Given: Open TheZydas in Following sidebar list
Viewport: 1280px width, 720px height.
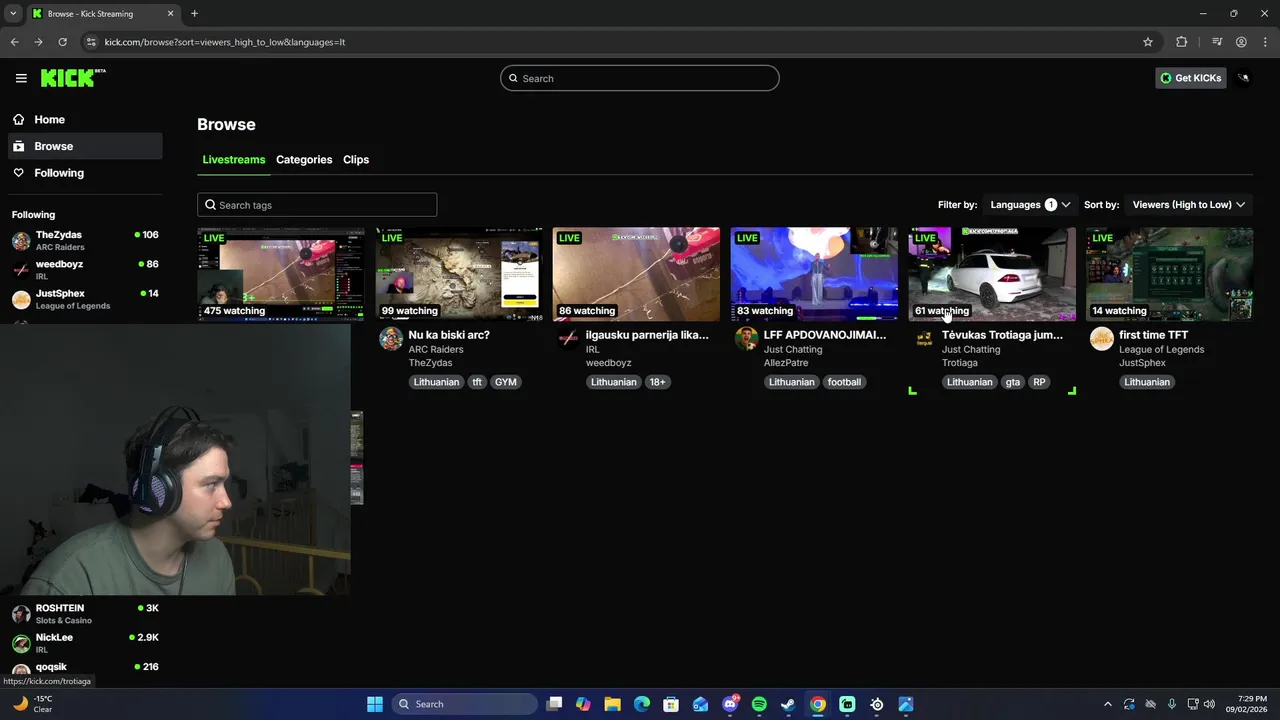Looking at the screenshot, I should (85, 240).
